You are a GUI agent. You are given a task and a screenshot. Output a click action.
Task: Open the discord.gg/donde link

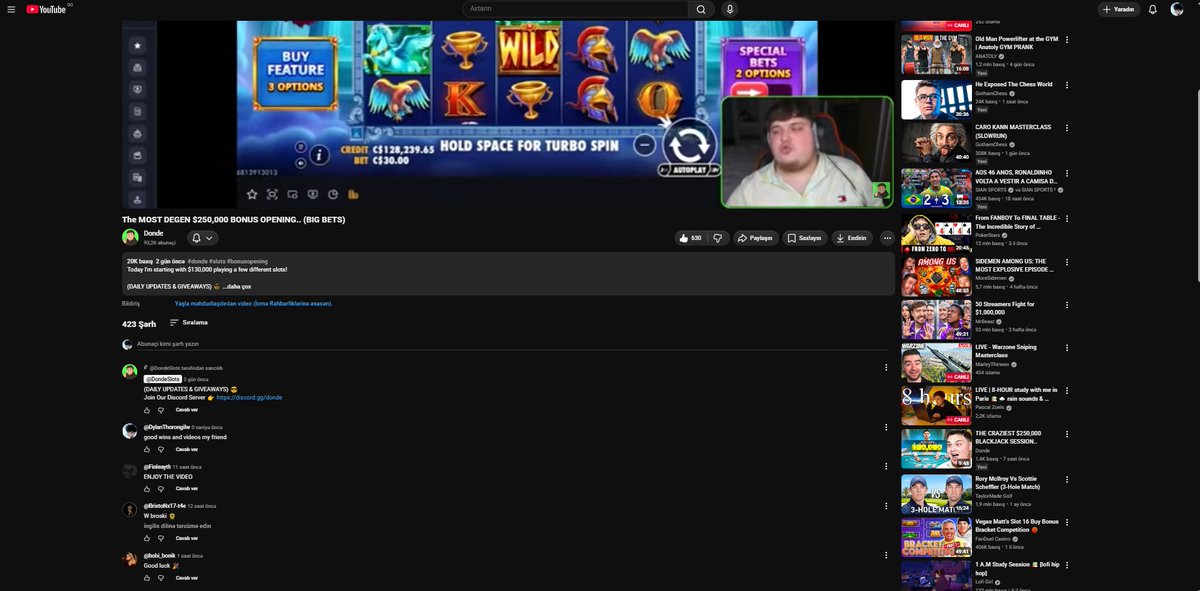coord(249,397)
